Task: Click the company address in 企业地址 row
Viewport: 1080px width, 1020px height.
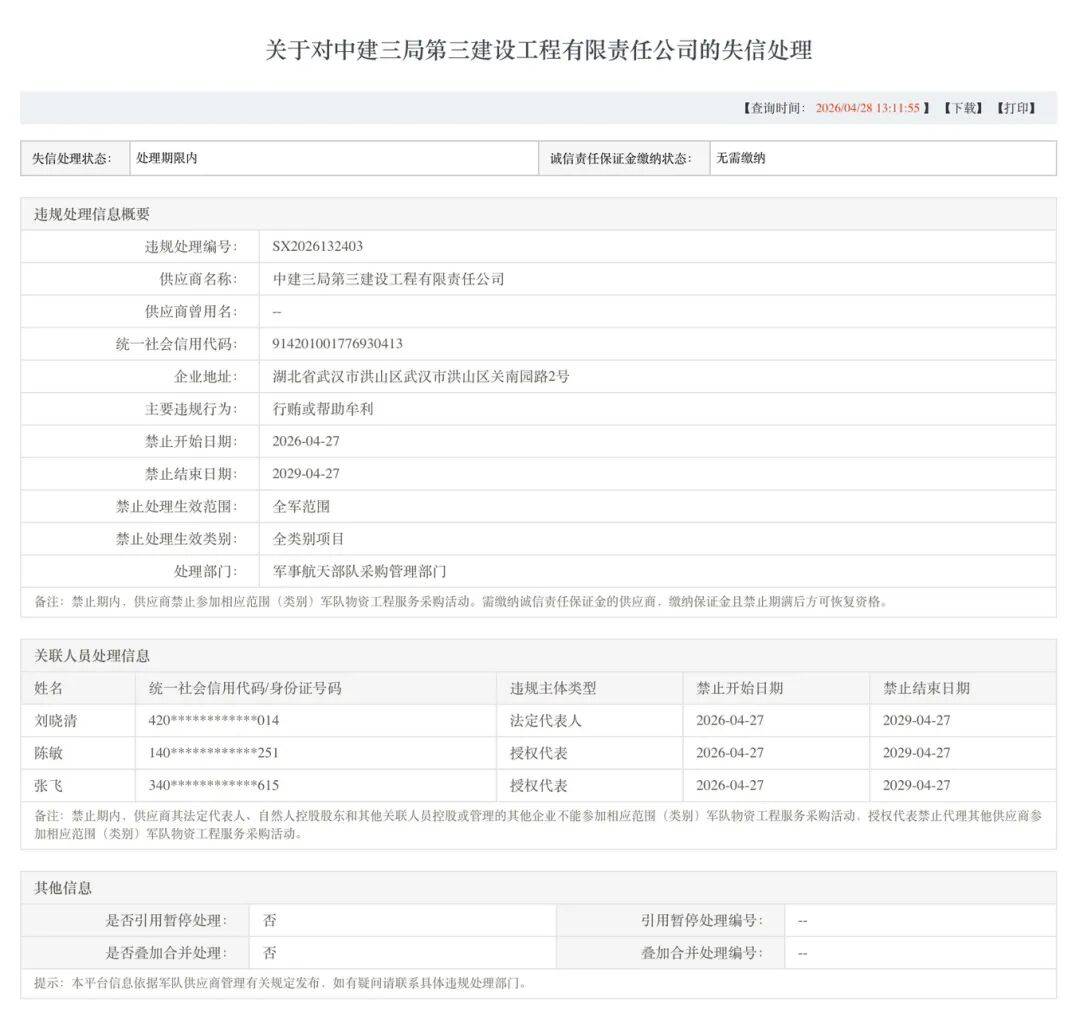Action: click(x=421, y=376)
